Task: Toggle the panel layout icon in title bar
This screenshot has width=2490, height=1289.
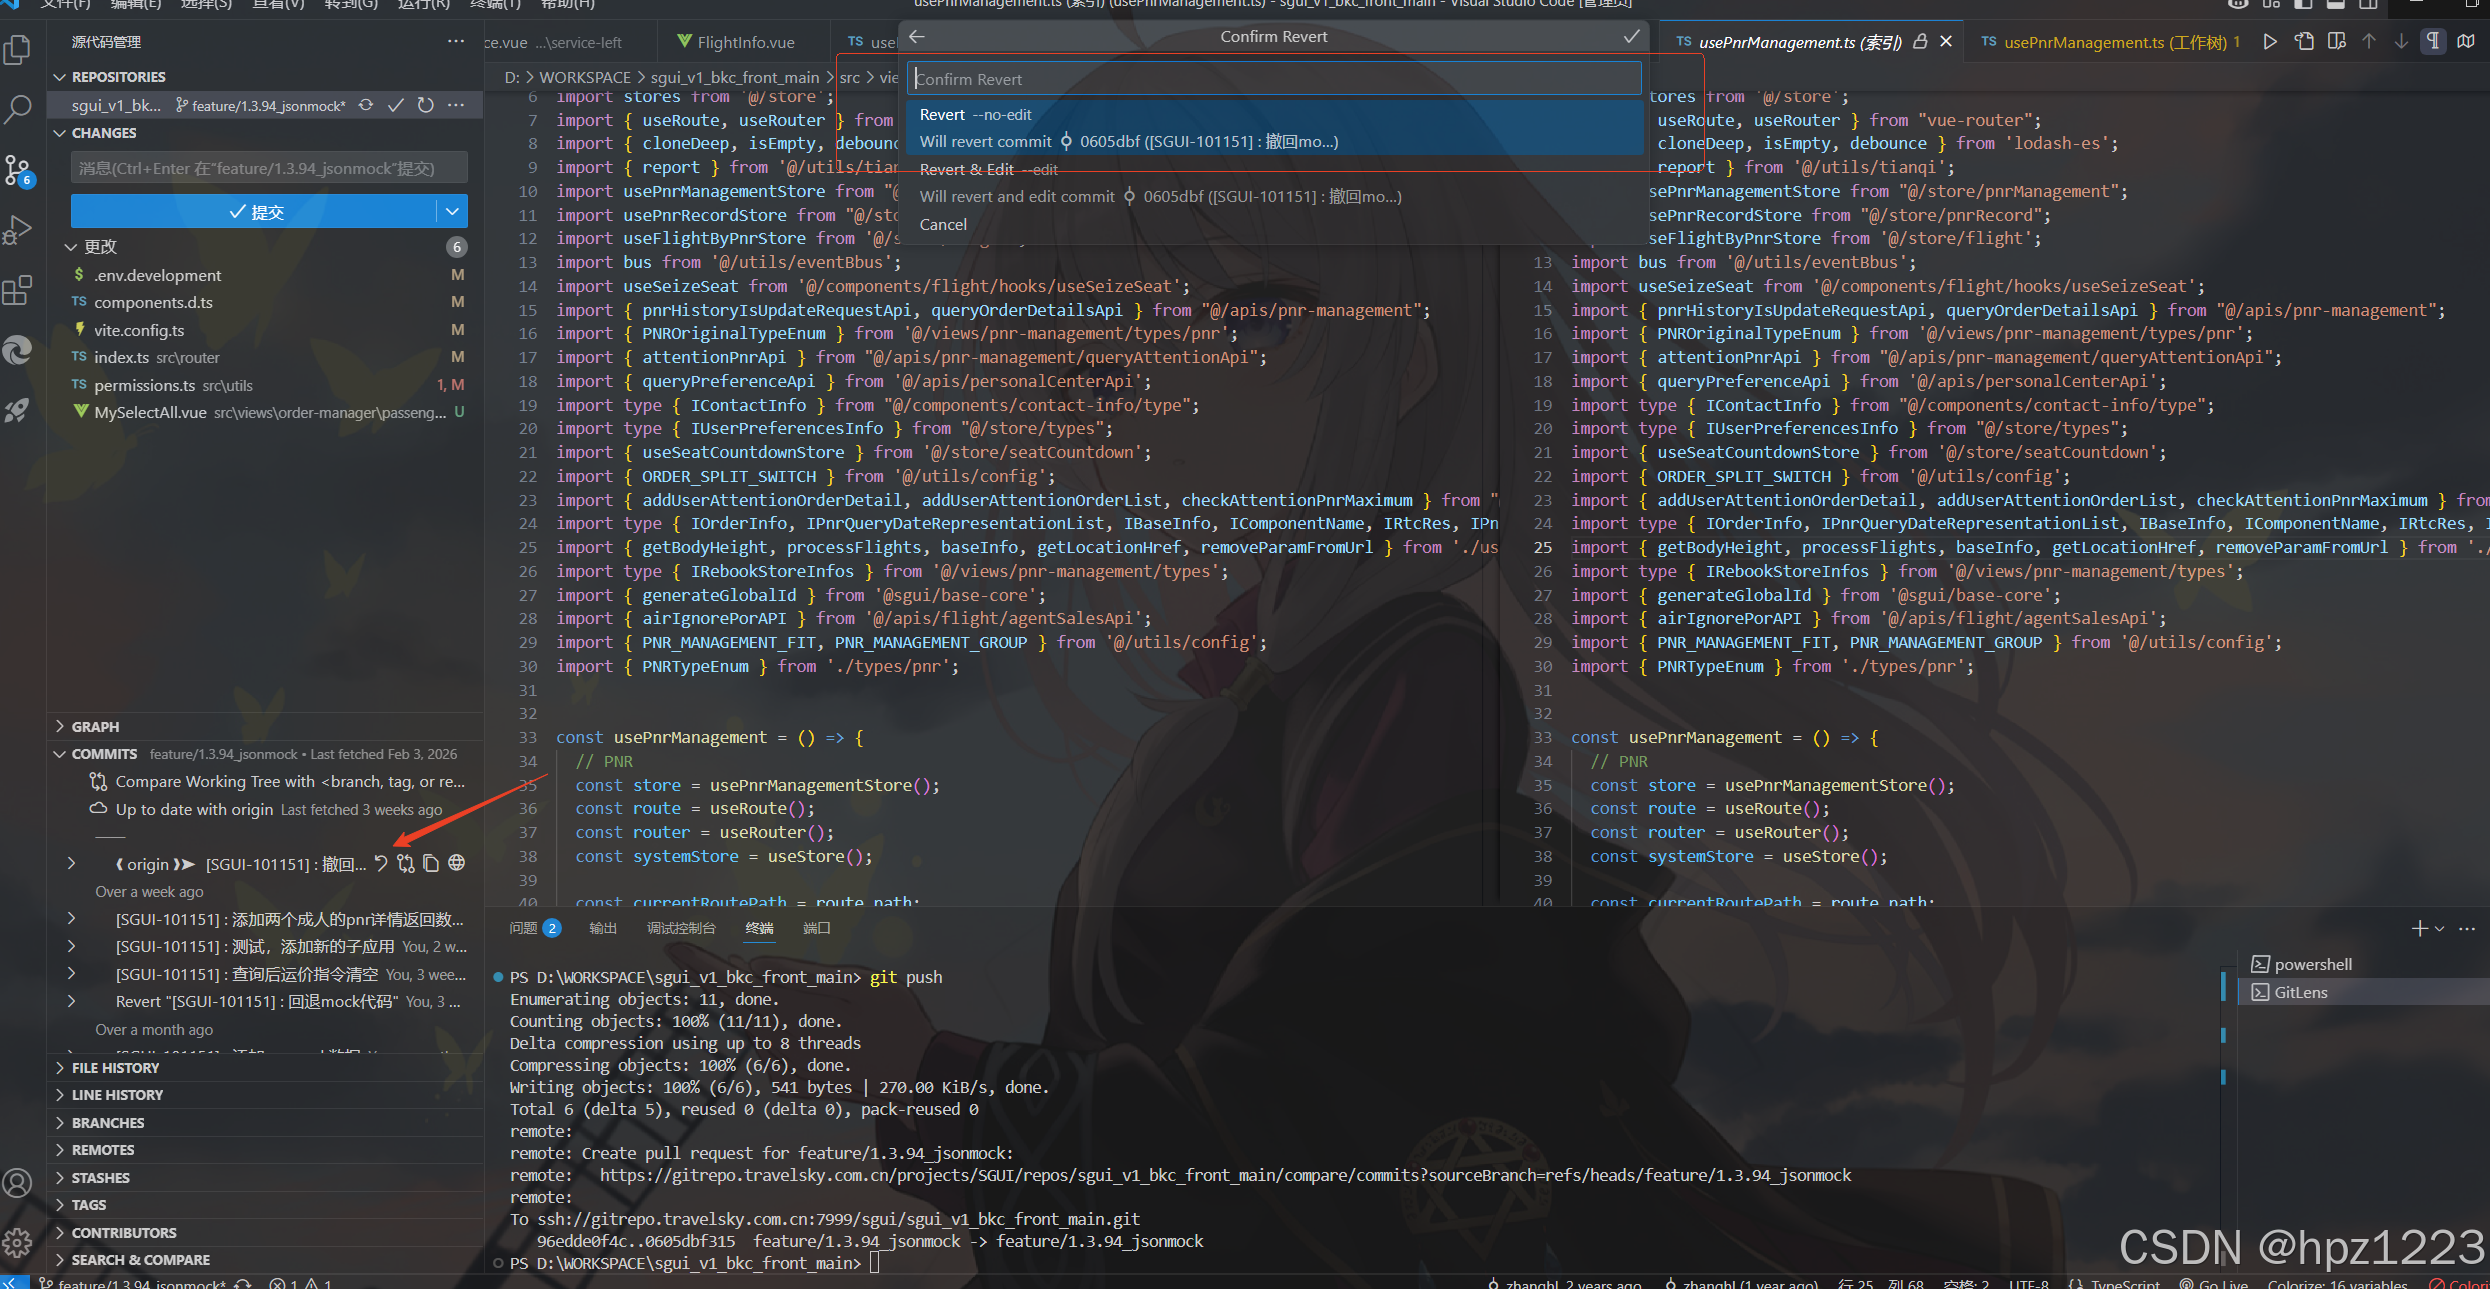Action: coord(2335,4)
